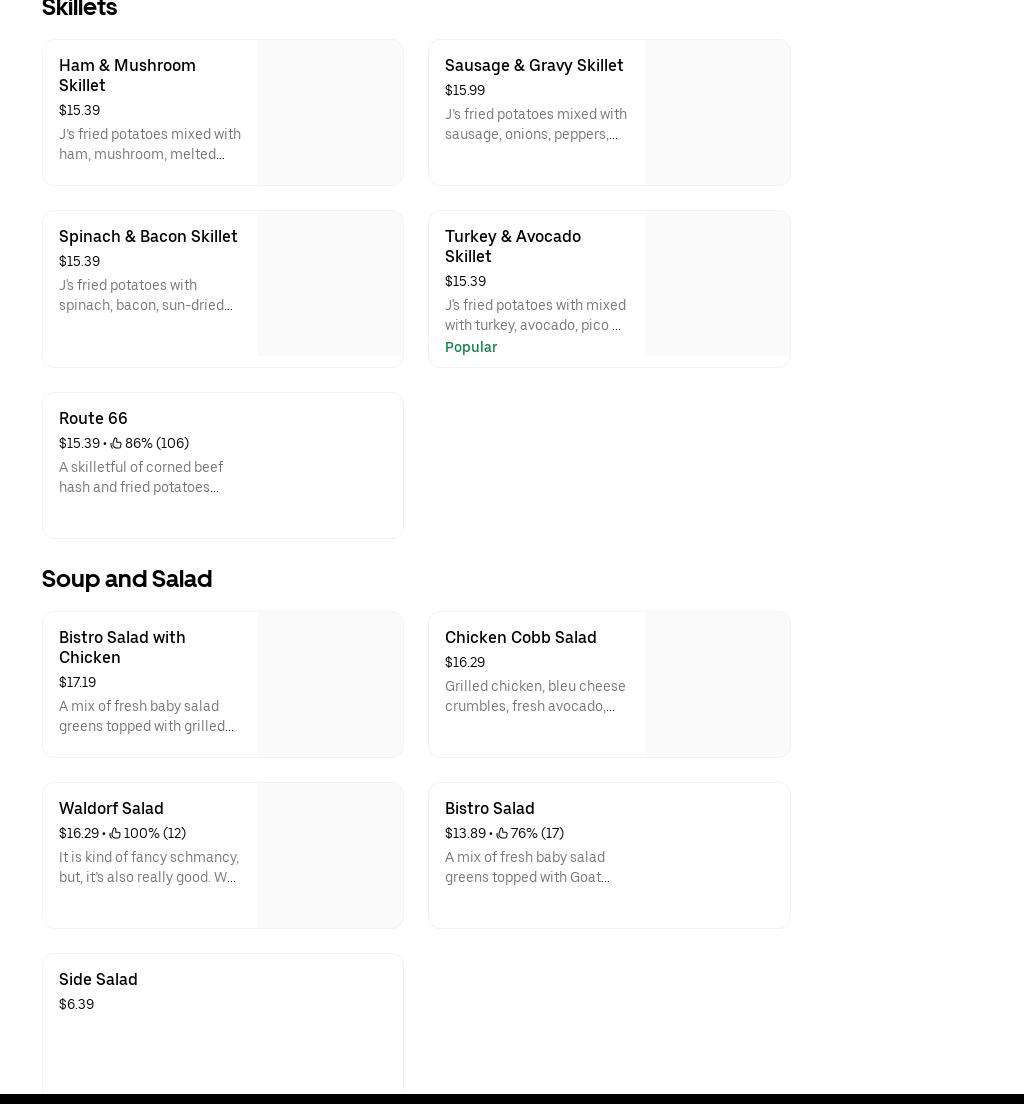Select the Sausage & Gravy Skillet title
The width and height of the screenshot is (1024, 1104).
(x=534, y=65)
